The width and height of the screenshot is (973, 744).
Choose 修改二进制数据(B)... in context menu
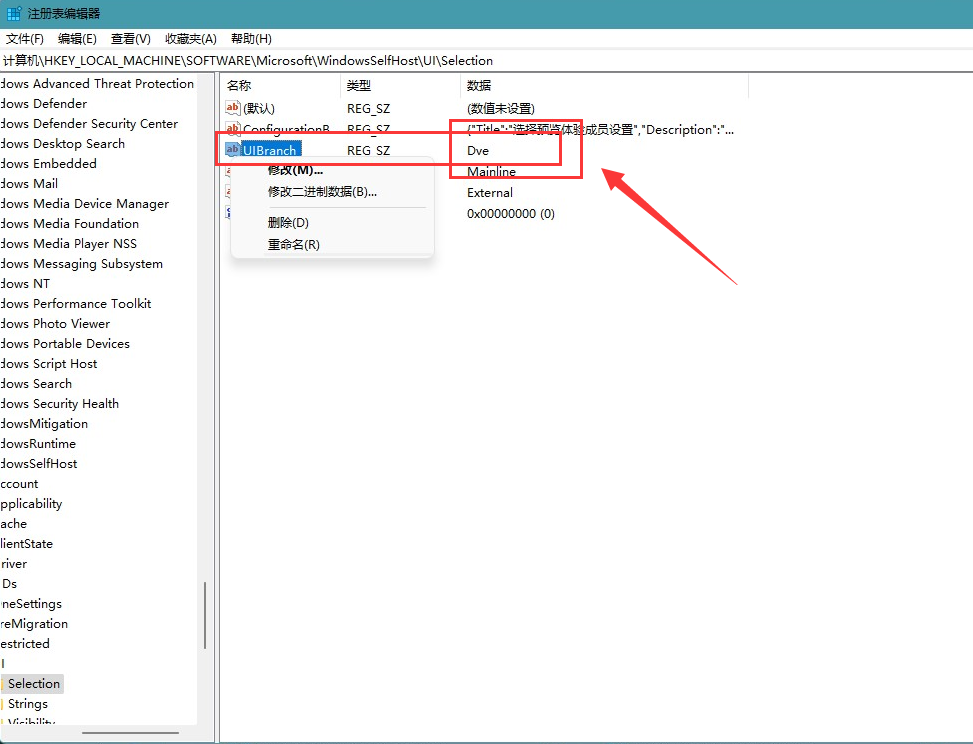(322, 192)
